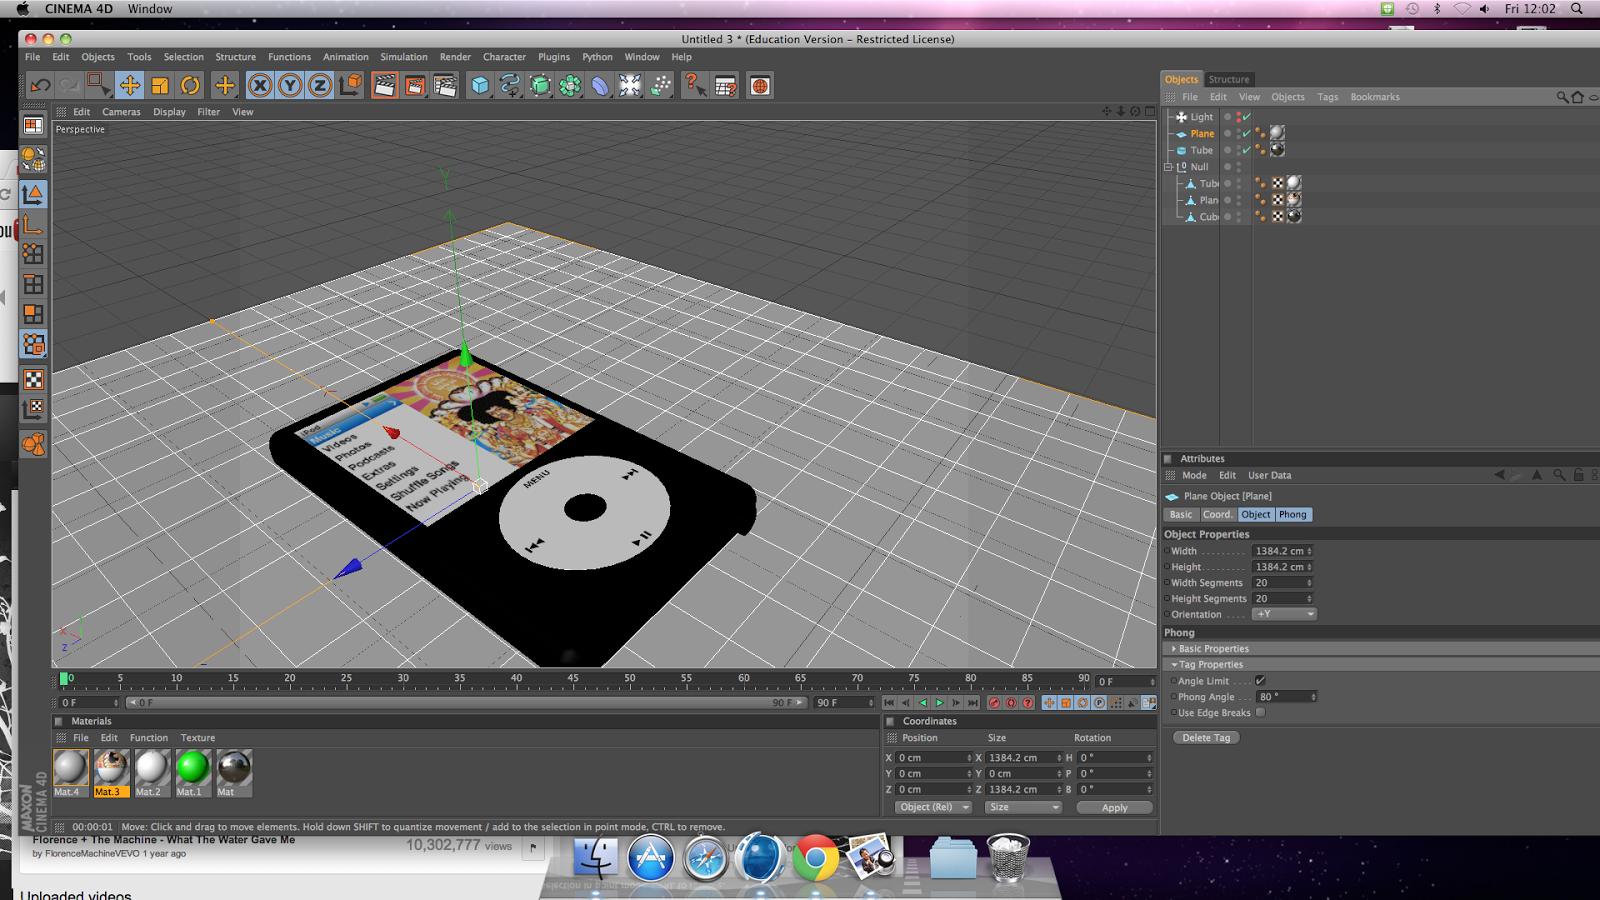1600x900 pixels.
Task: Open the particle emitter icon
Action: coord(660,86)
